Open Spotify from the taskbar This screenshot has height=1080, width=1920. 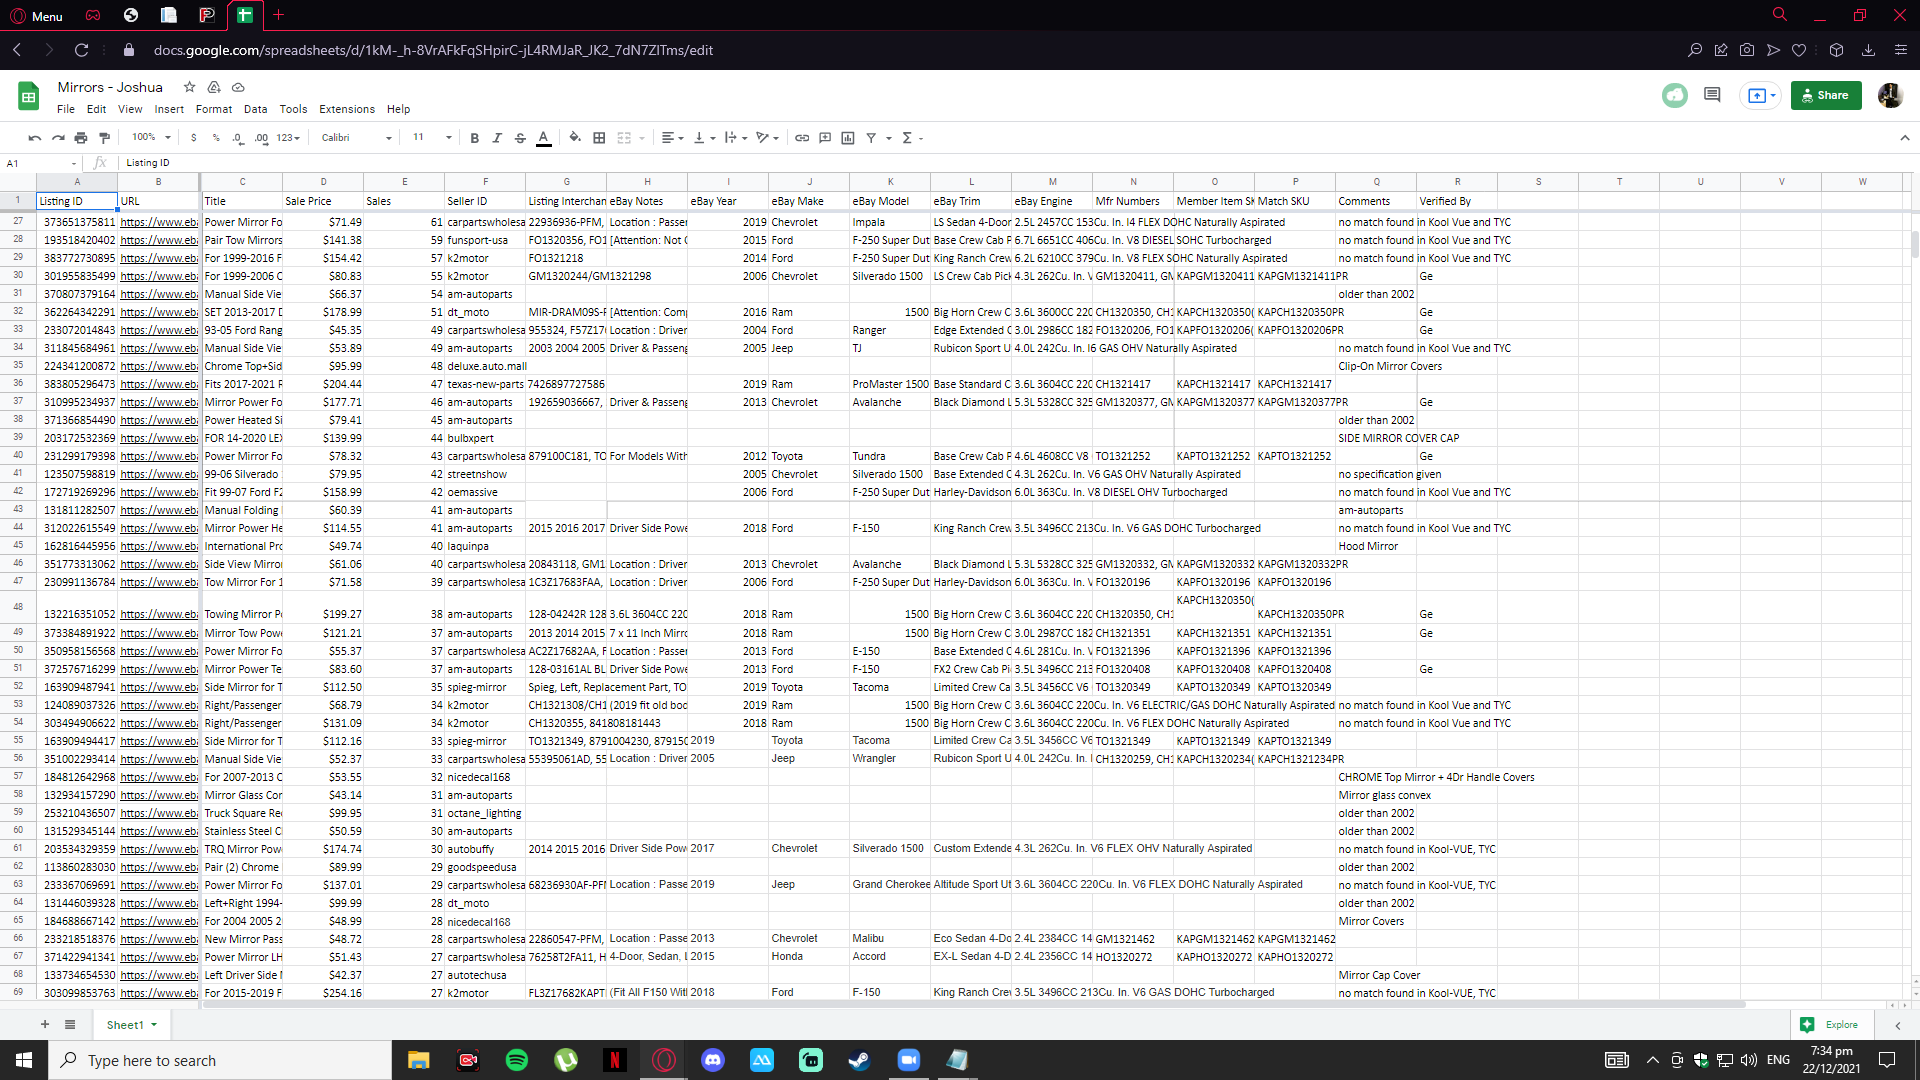point(517,1060)
